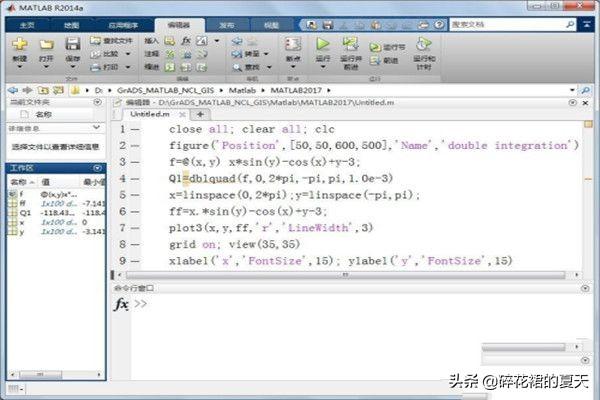The width and height of the screenshot is (600, 400).
Task: Switch to the Apps ribbon tab
Action: pos(123,25)
